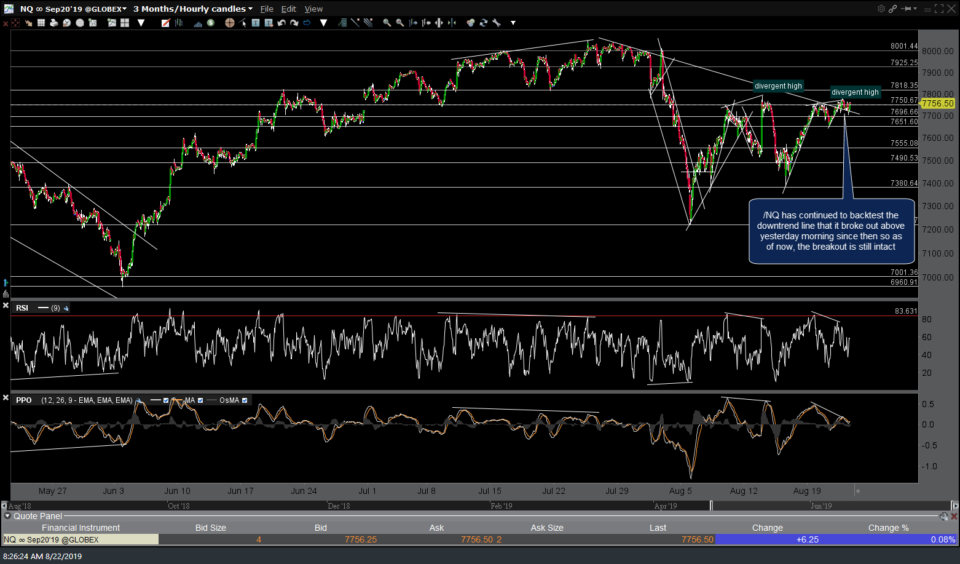Collapse the Quote Panel expander
This screenshot has height=564, width=960.
7,516
